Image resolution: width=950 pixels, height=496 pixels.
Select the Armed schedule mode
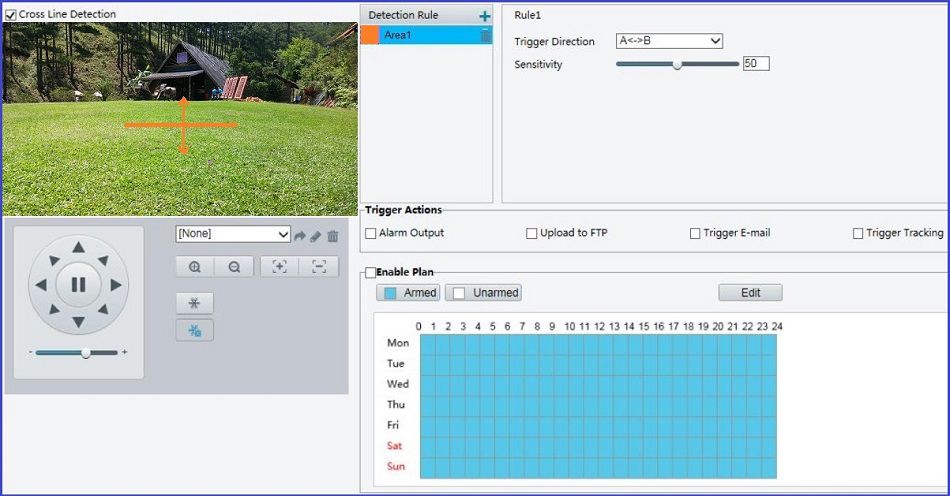click(410, 293)
